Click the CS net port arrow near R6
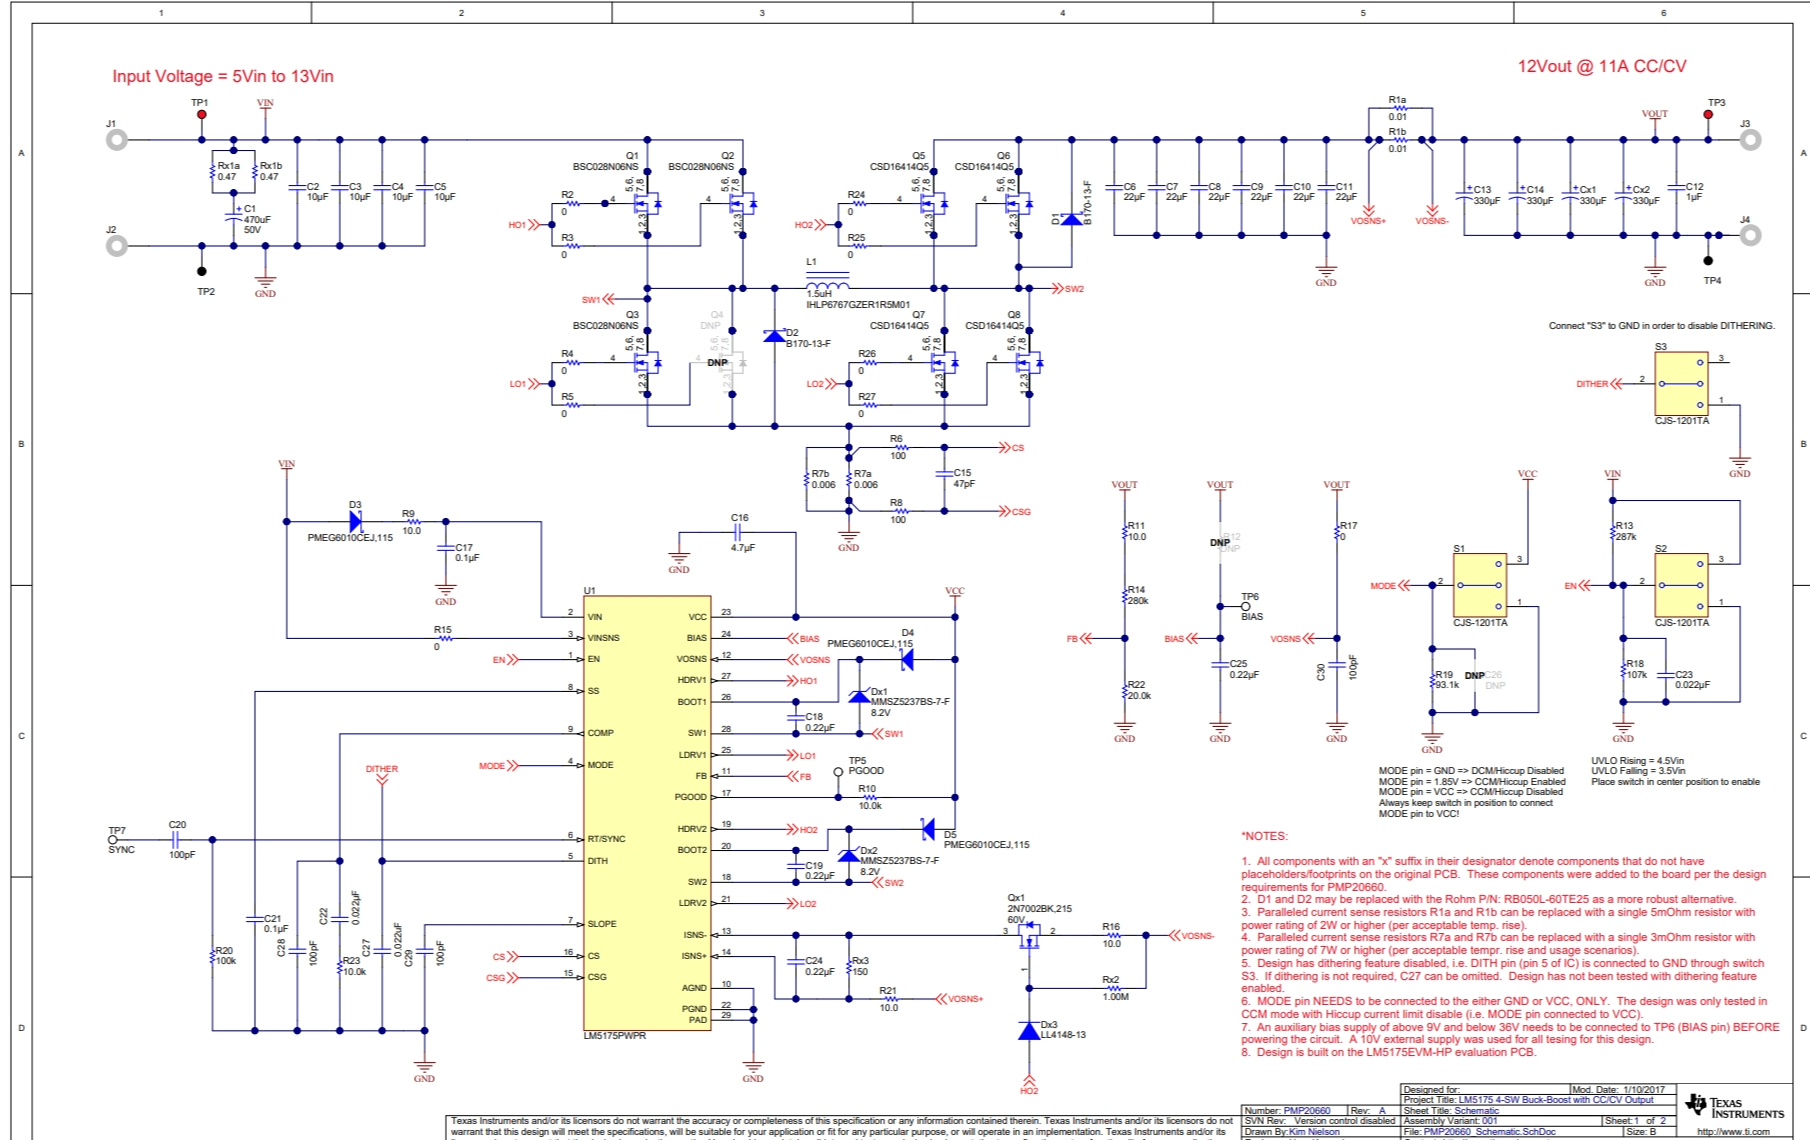1810x1140 pixels. (1004, 448)
